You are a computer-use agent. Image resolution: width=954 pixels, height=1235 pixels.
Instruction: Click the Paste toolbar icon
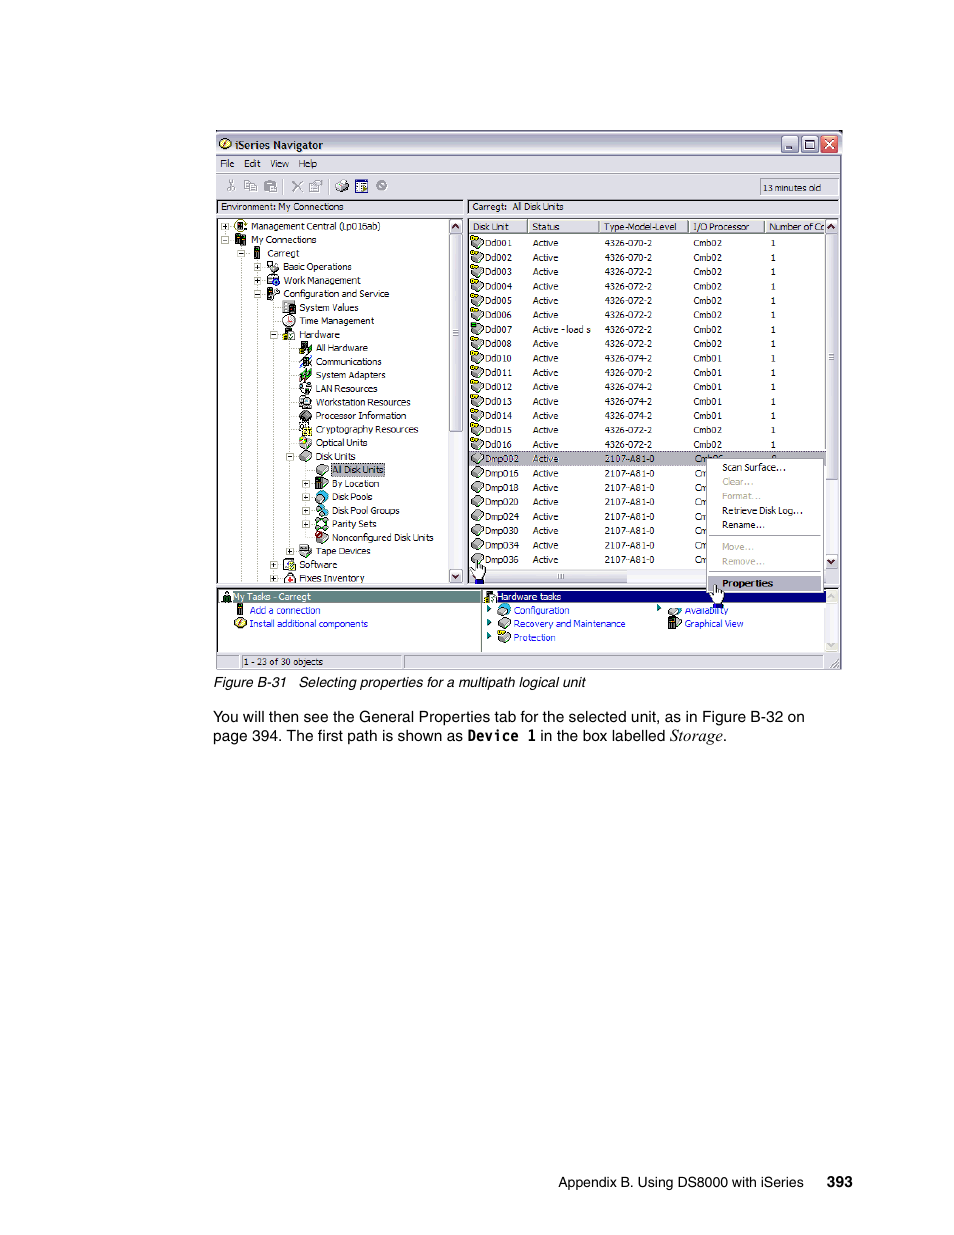[270, 186]
